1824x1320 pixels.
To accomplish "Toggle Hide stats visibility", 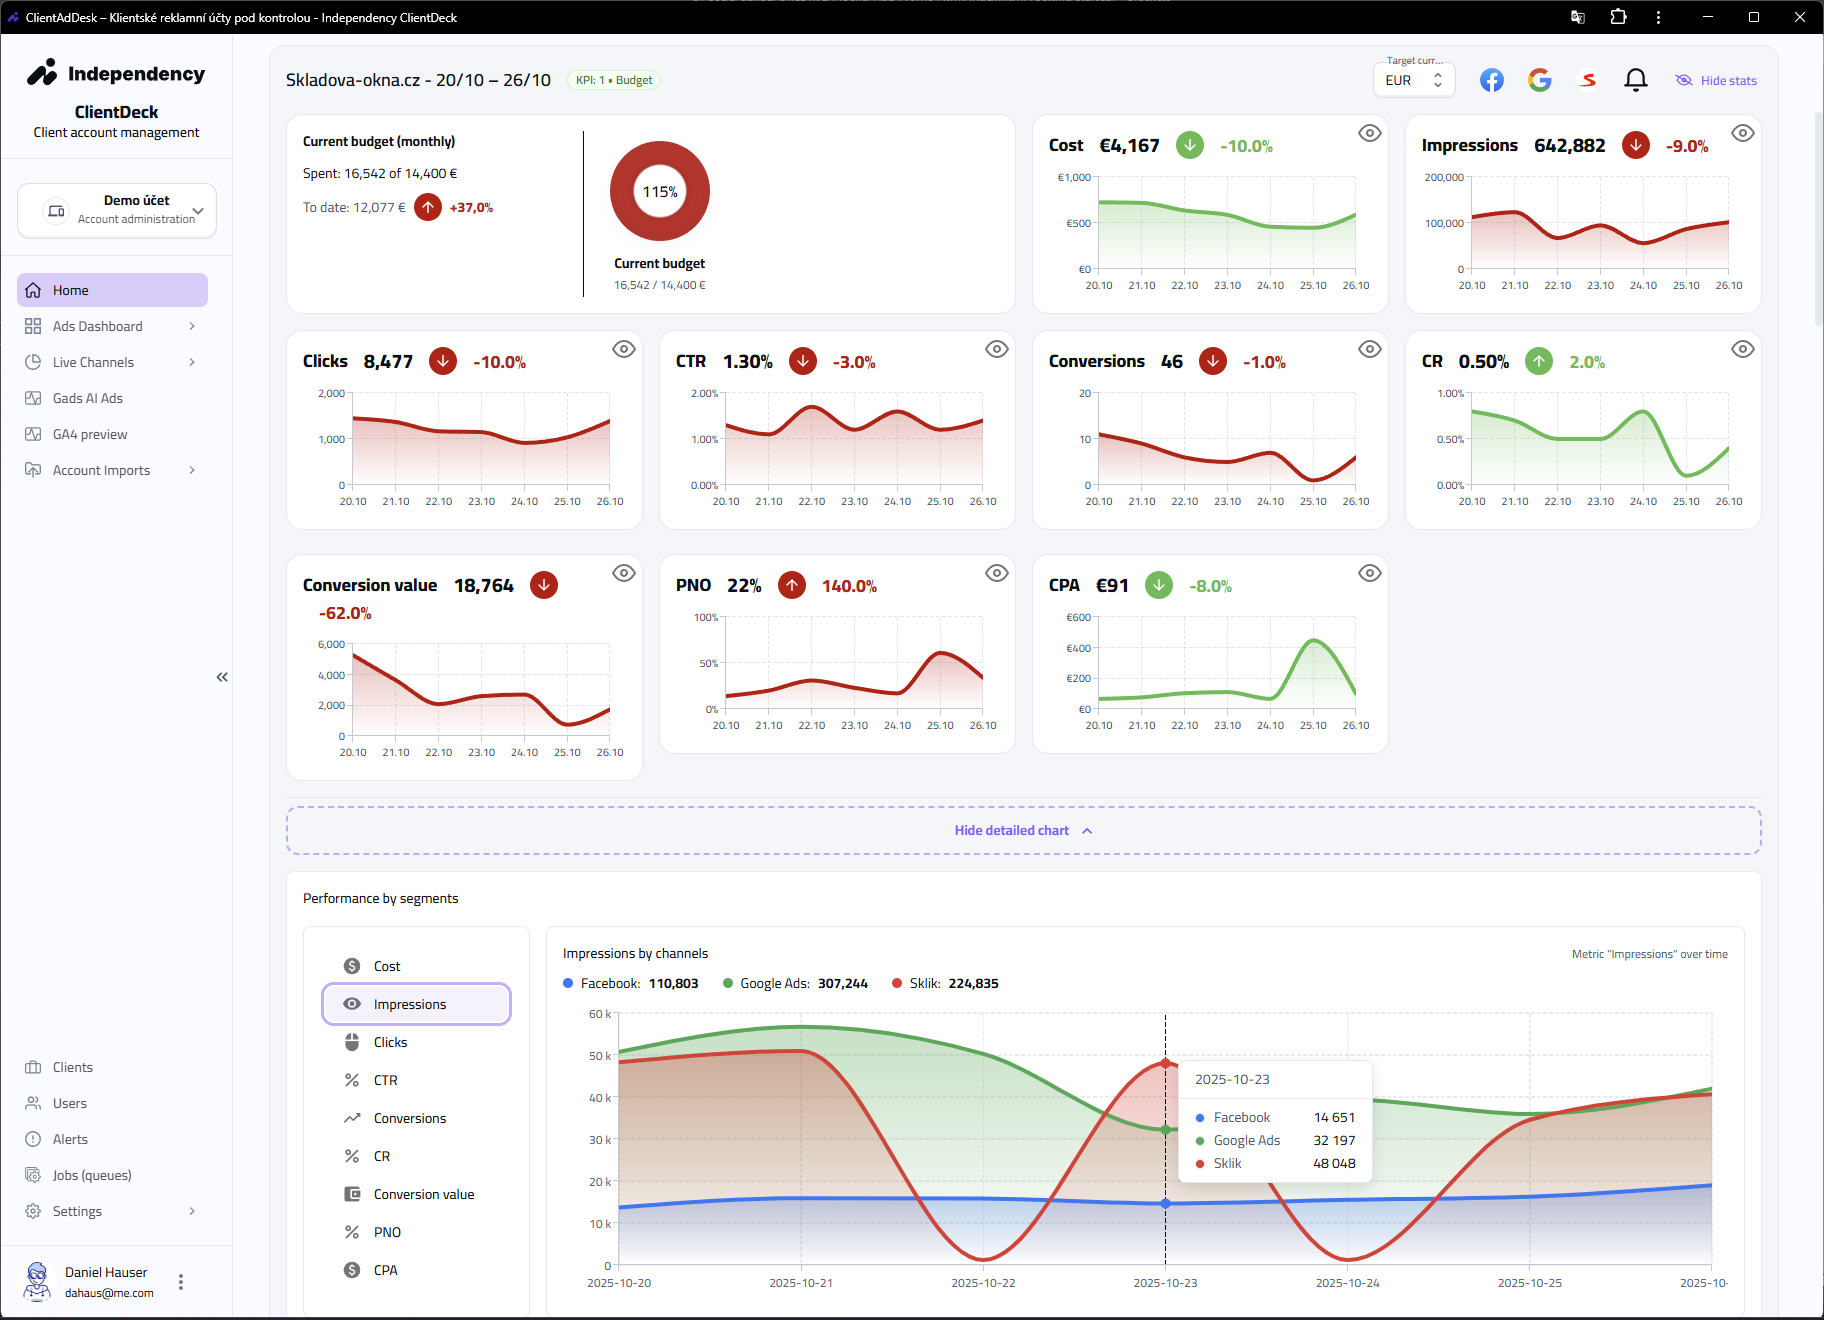I will click(x=1714, y=80).
